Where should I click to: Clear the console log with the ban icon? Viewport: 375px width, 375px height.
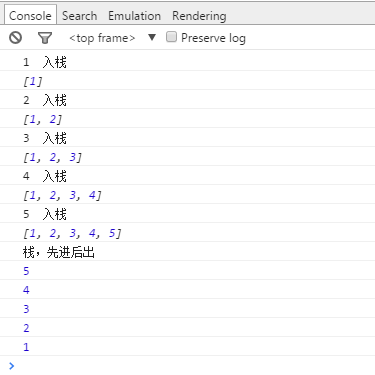coord(15,38)
